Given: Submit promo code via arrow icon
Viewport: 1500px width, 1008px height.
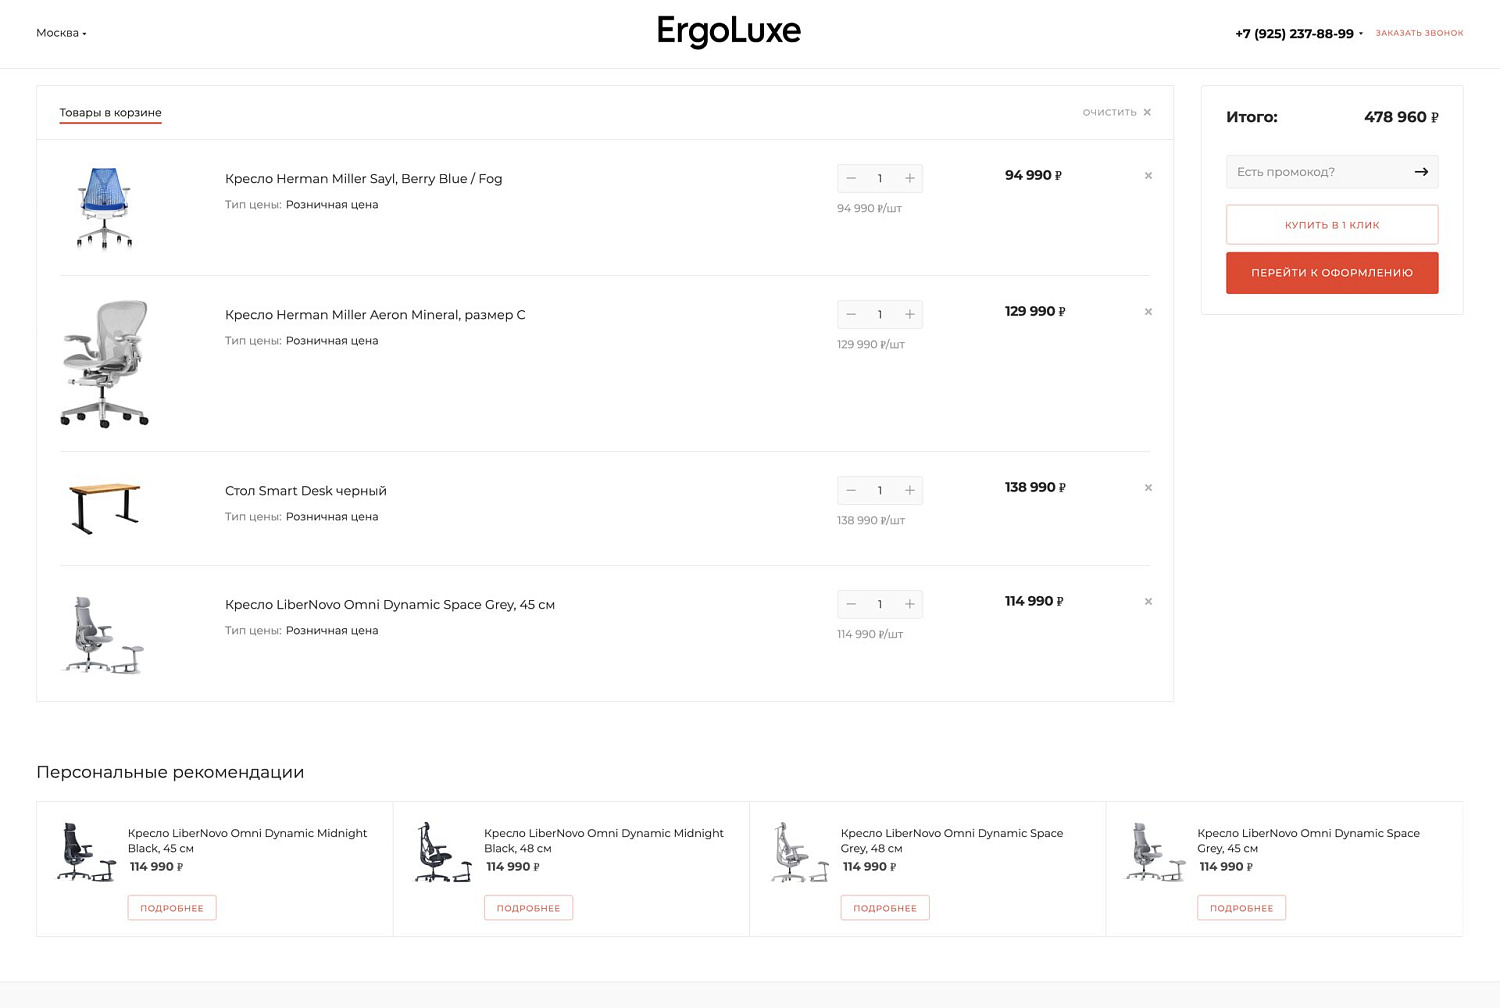Looking at the screenshot, I should click(x=1420, y=171).
